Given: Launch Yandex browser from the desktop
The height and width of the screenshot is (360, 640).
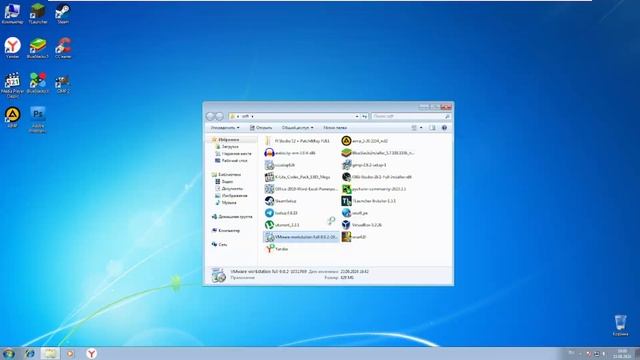Looking at the screenshot, I should tap(12, 48).
